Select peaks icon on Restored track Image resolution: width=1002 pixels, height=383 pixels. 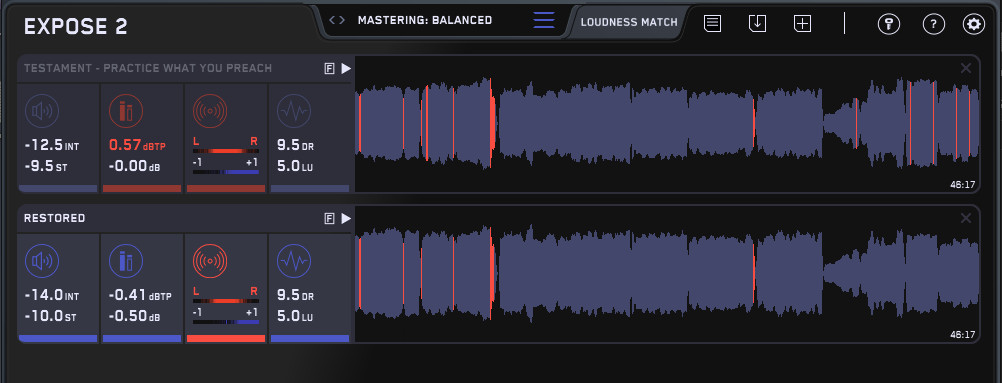pos(126,261)
